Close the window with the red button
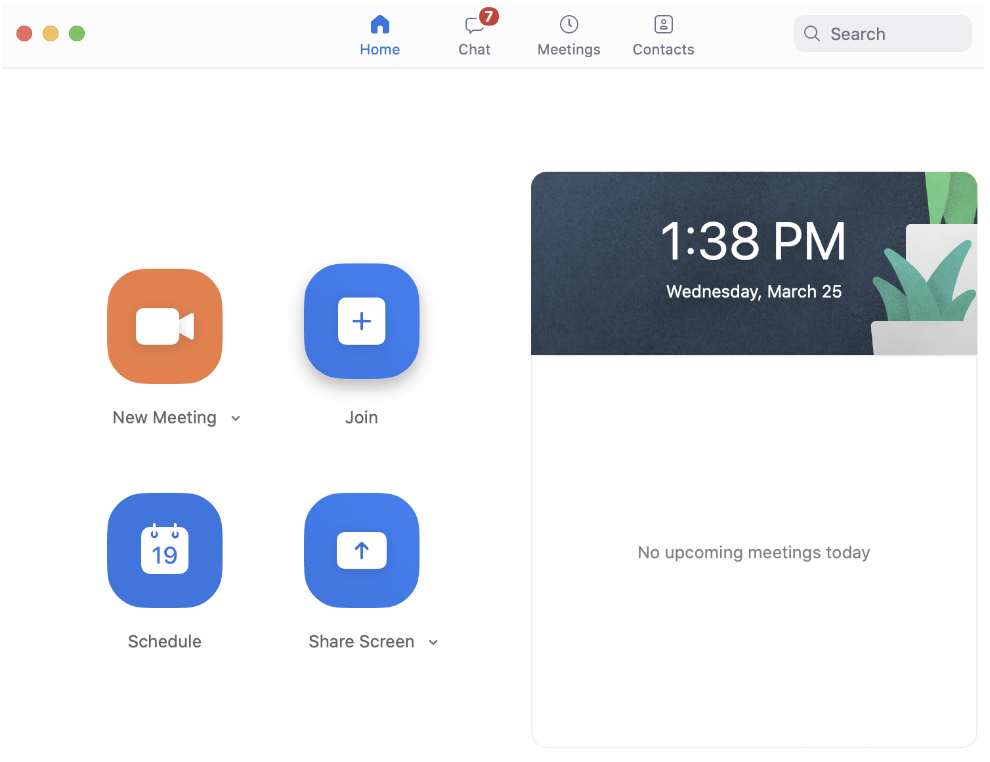Screen dimensions: 990x762 [24, 33]
